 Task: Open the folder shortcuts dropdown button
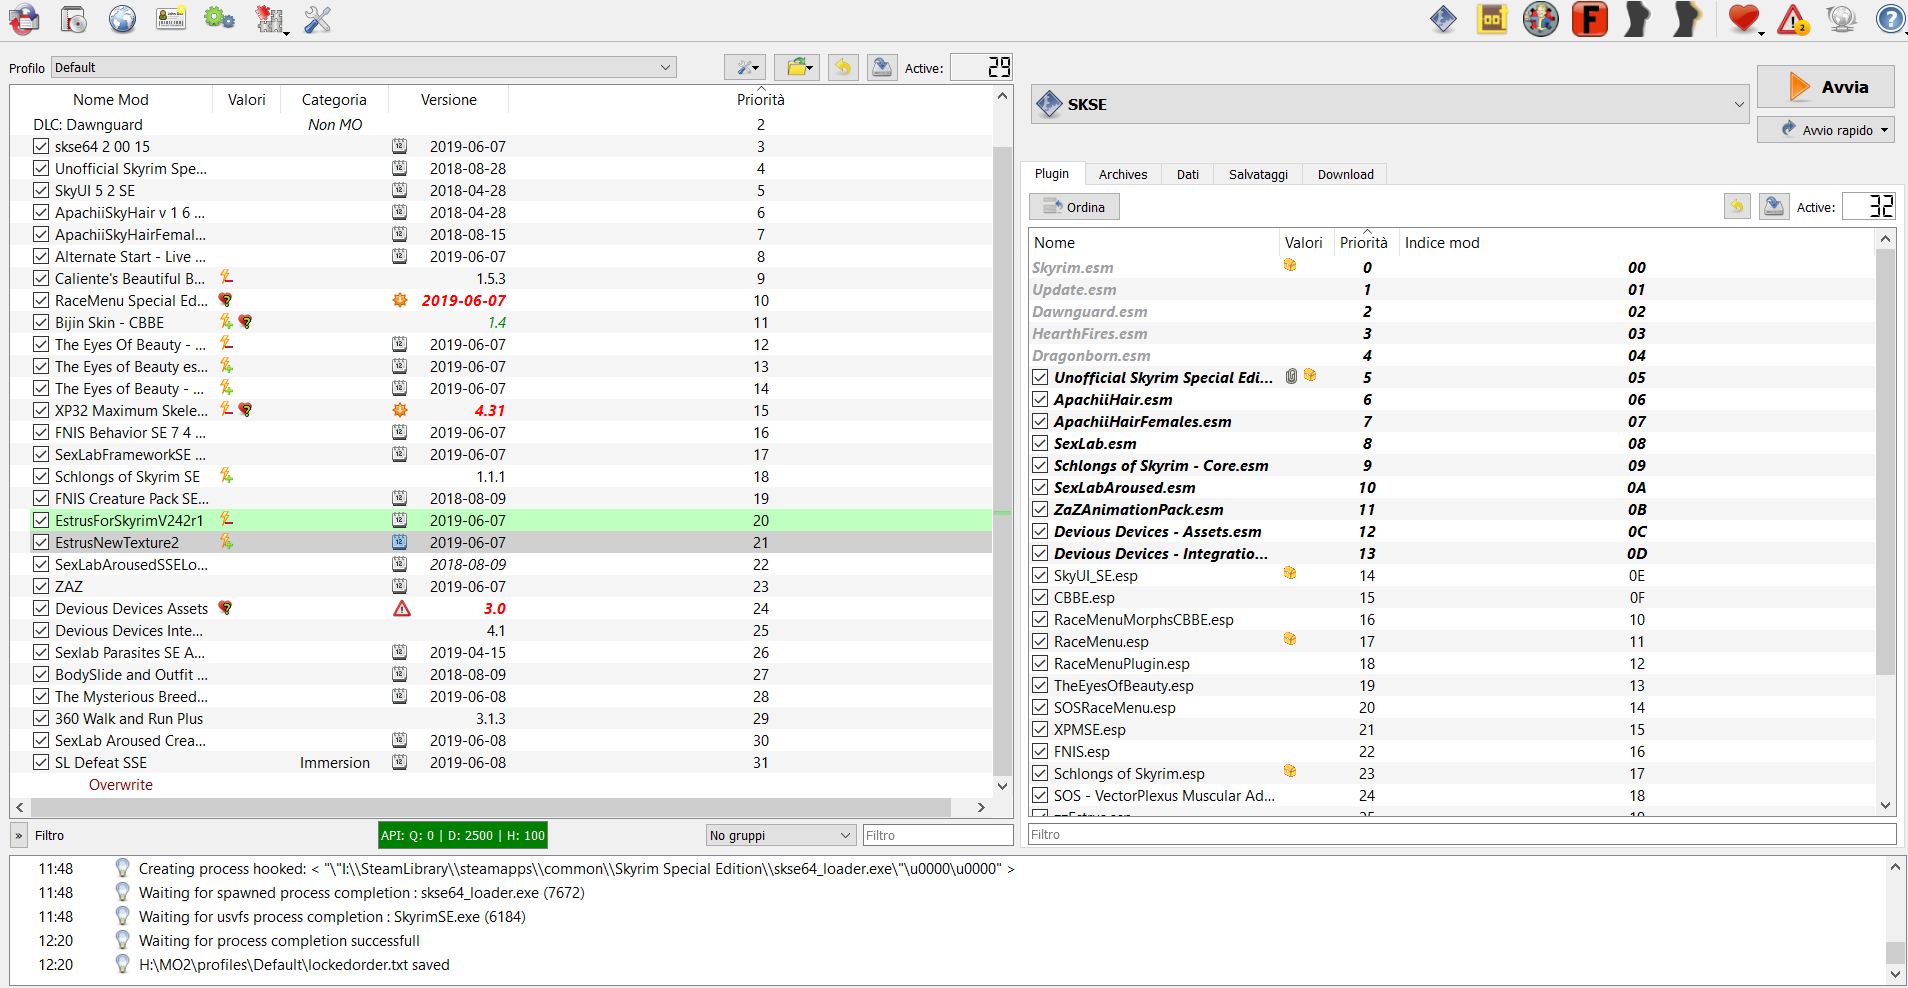coord(797,67)
